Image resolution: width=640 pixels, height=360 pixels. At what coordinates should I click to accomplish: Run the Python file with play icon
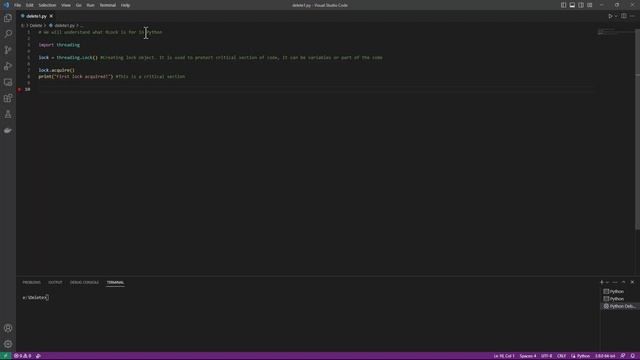(x=610, y=16)
